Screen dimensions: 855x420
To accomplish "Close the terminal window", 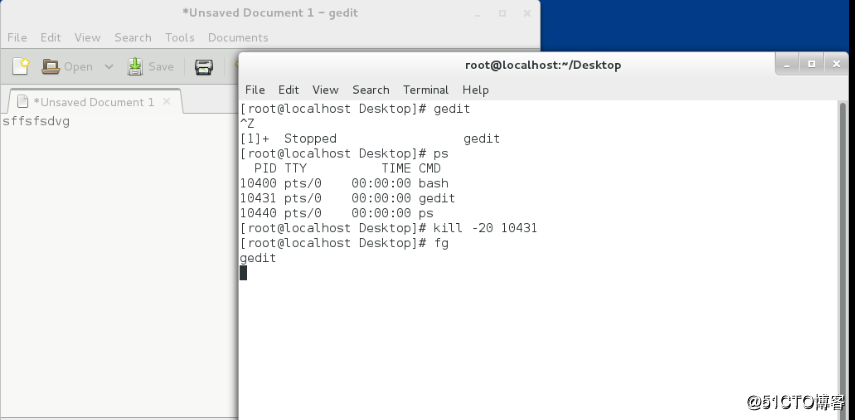I will [x=836, y=64].
